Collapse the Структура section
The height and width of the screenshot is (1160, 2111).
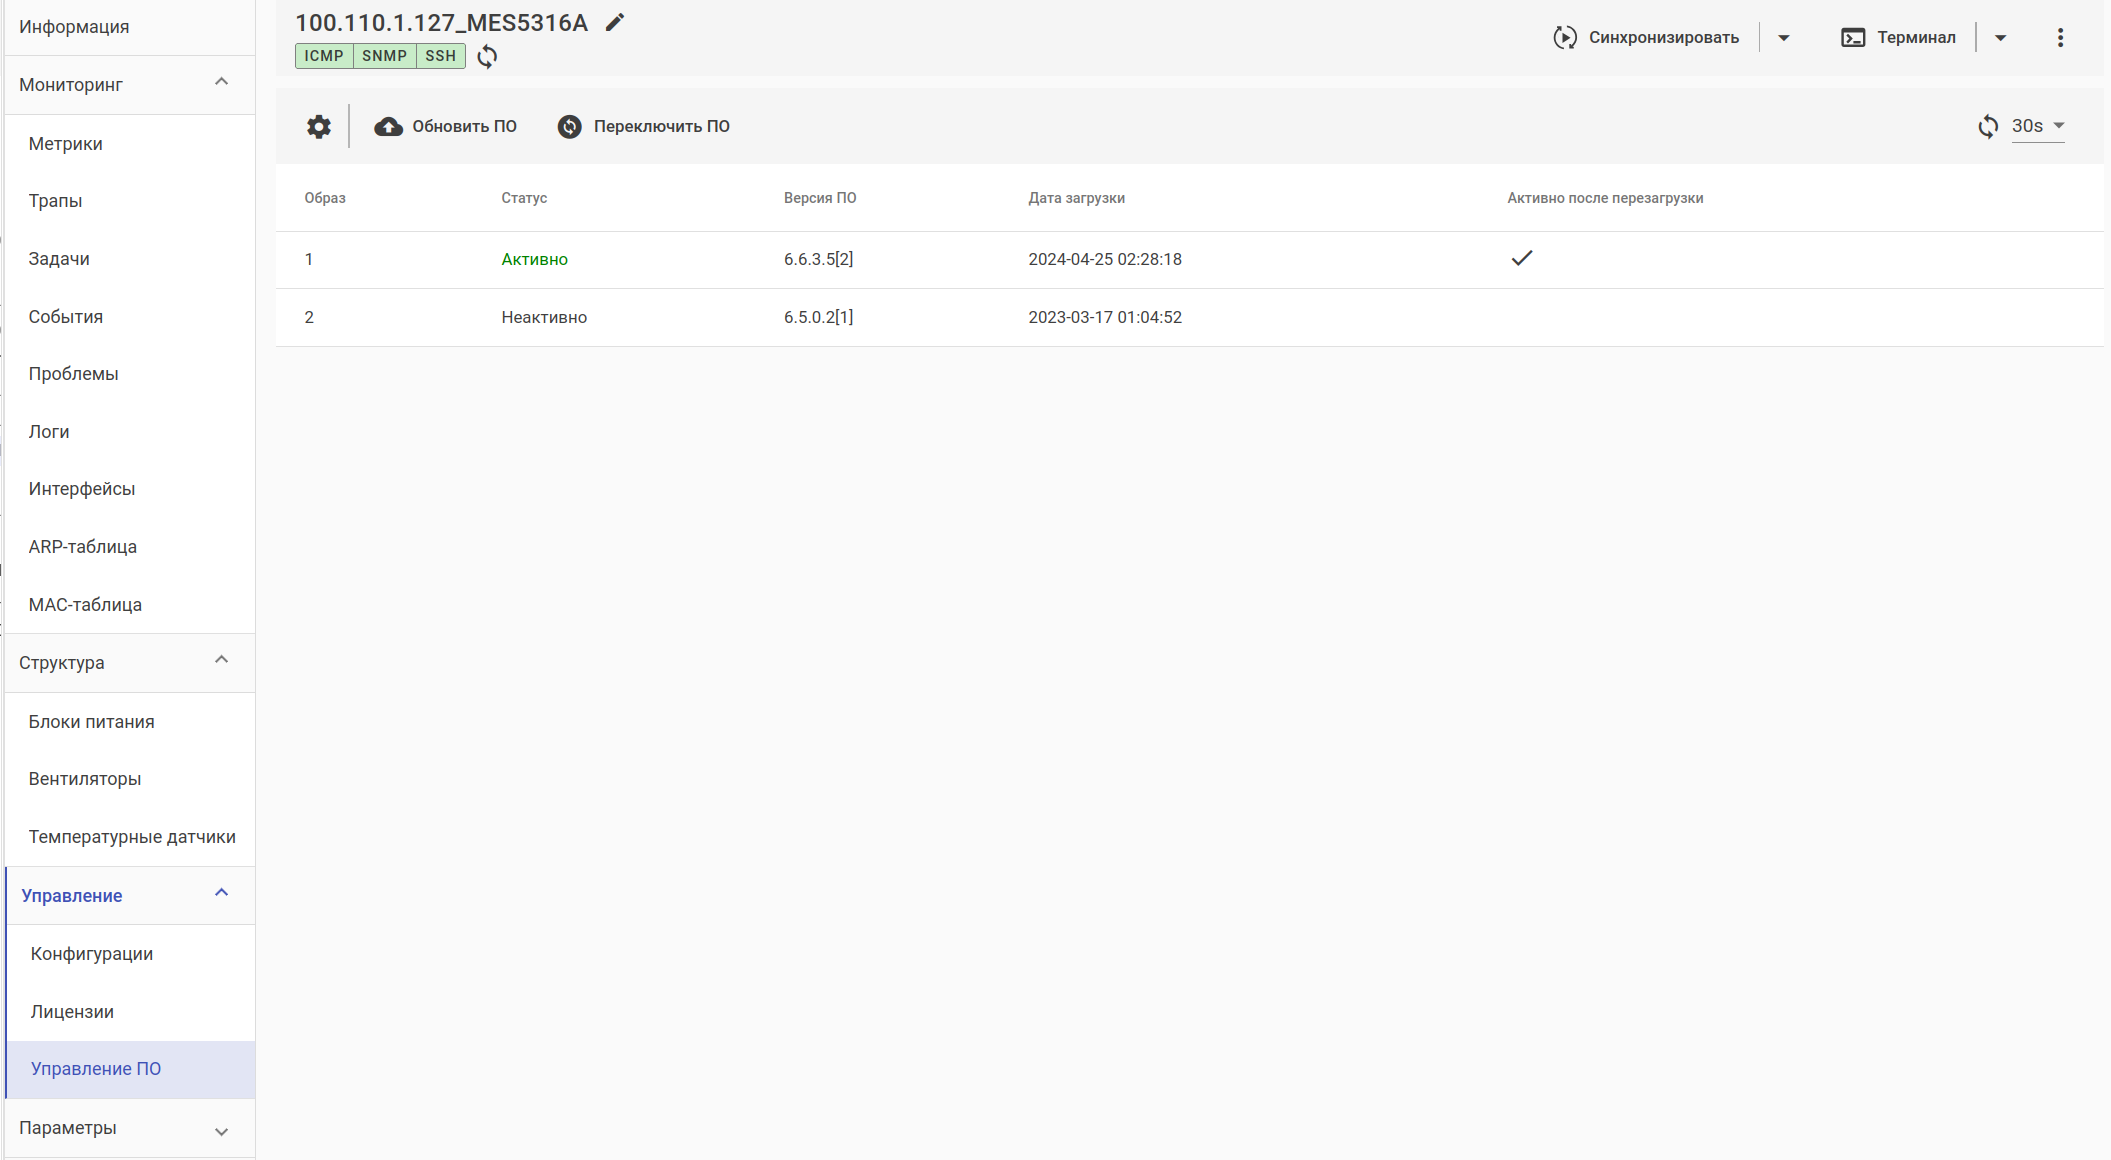tap(222, 661)
